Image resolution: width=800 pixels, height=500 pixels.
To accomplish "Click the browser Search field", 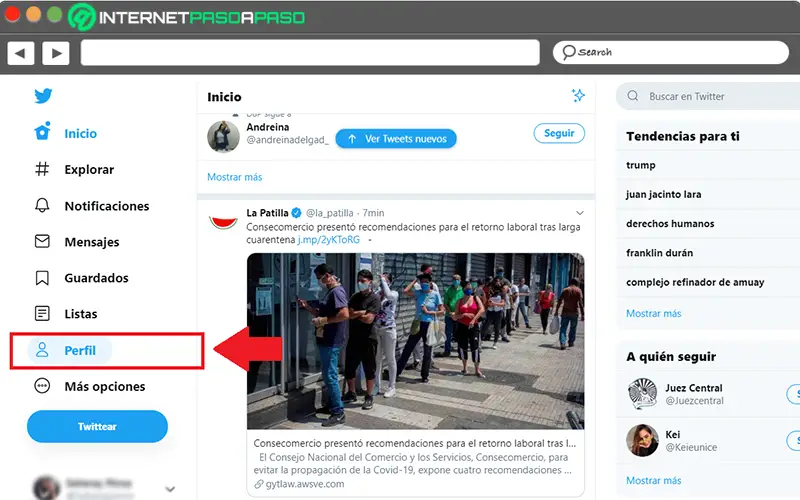I will (x=670, y=52).
